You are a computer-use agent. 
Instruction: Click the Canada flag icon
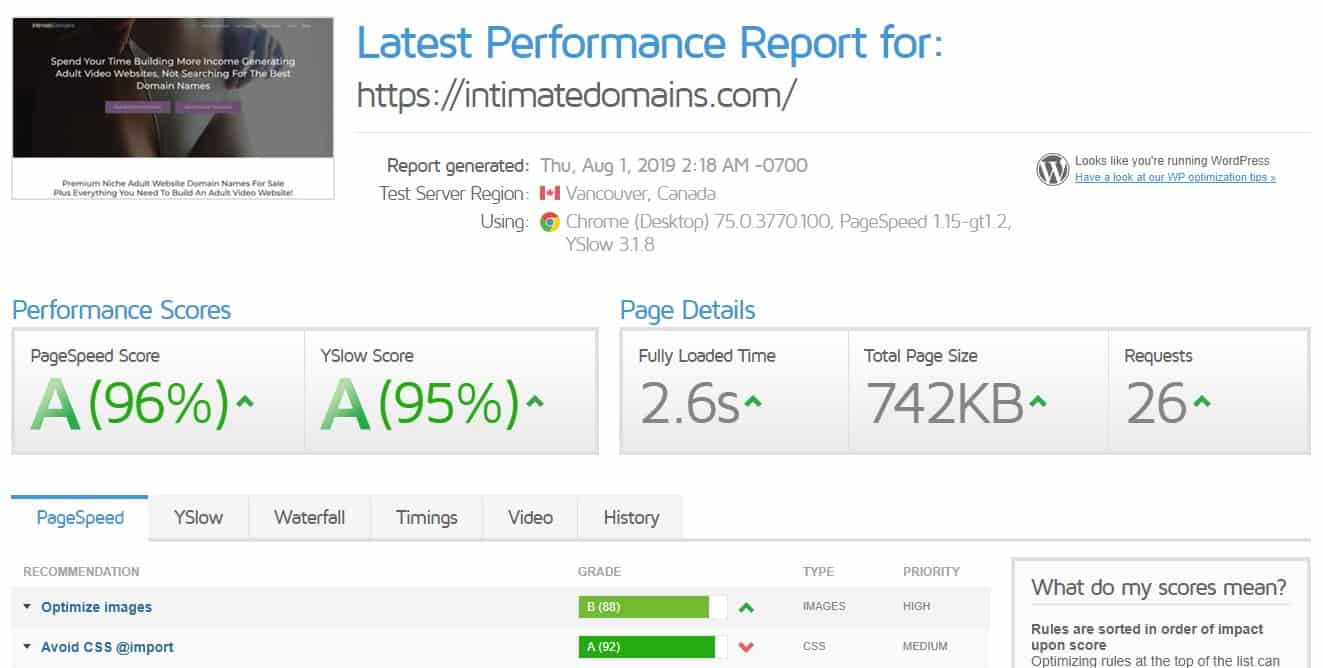tap(549, 193)
